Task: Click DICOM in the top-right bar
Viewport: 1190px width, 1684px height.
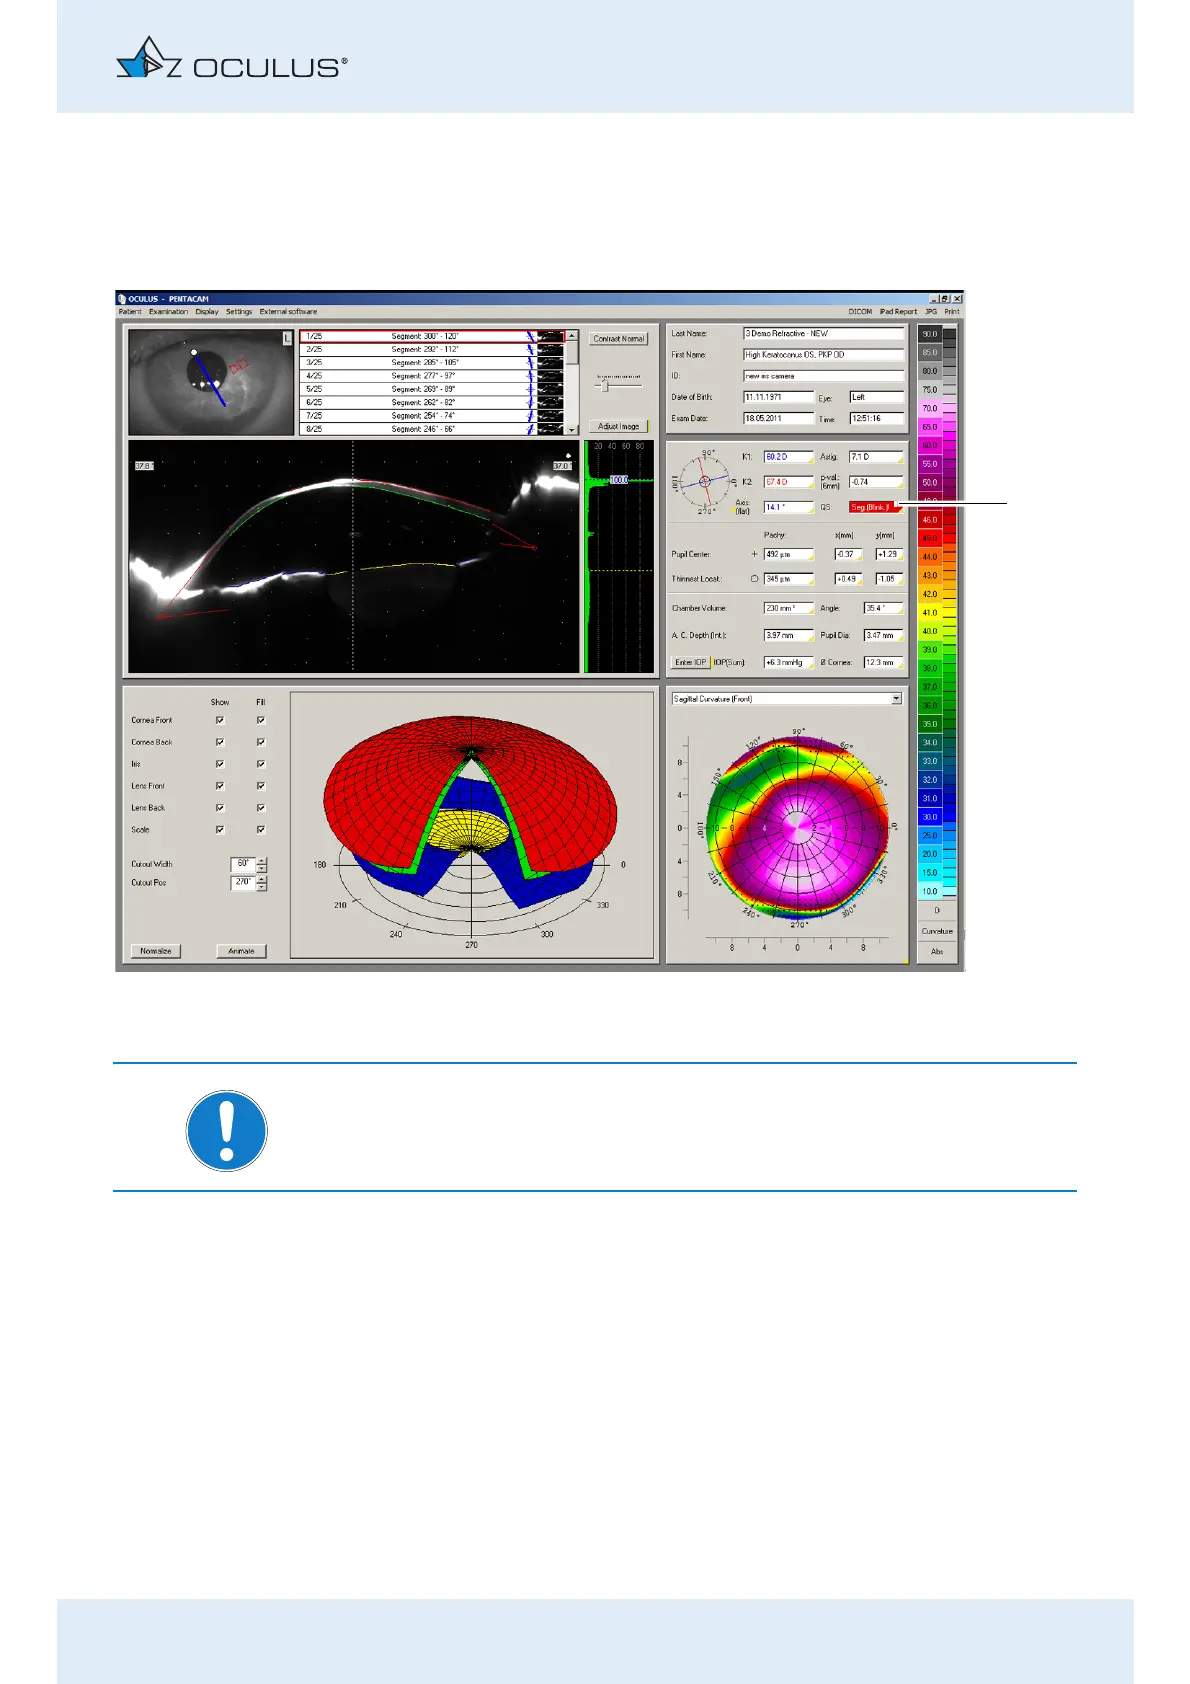Action: click(x=860, y=312)
